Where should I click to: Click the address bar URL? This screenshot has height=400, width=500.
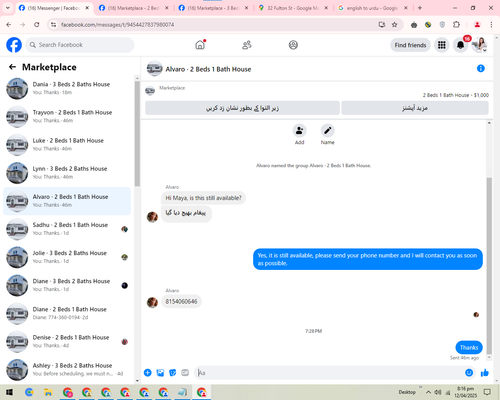point(118,25)
